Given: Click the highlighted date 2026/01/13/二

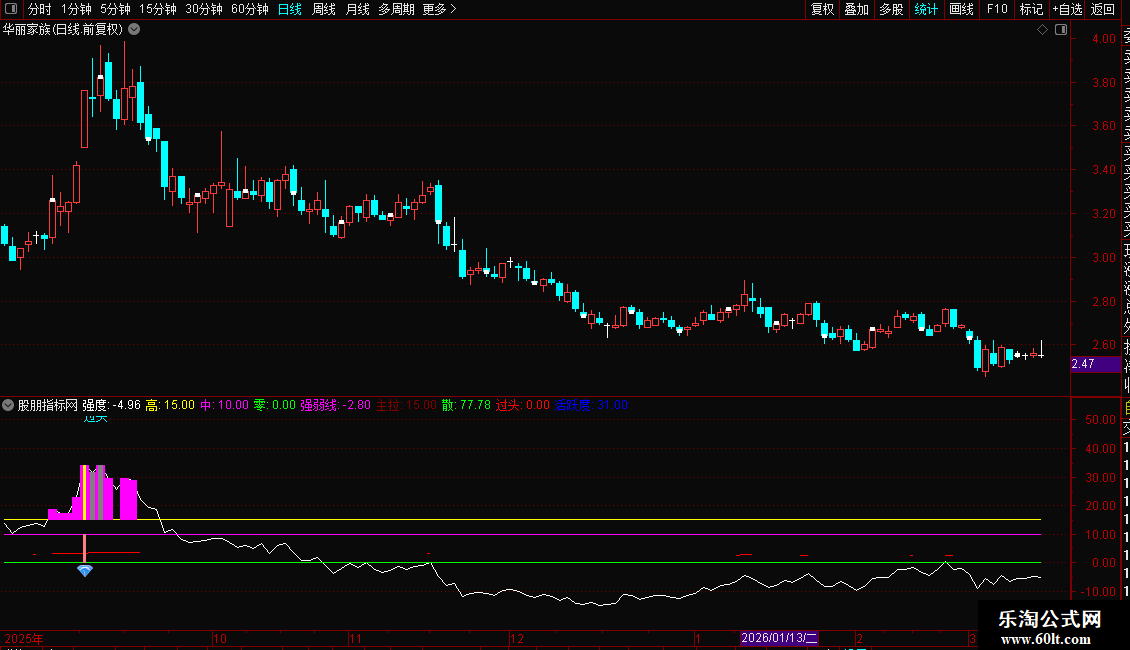Looking at the screenshot, I should pos(779,638).
